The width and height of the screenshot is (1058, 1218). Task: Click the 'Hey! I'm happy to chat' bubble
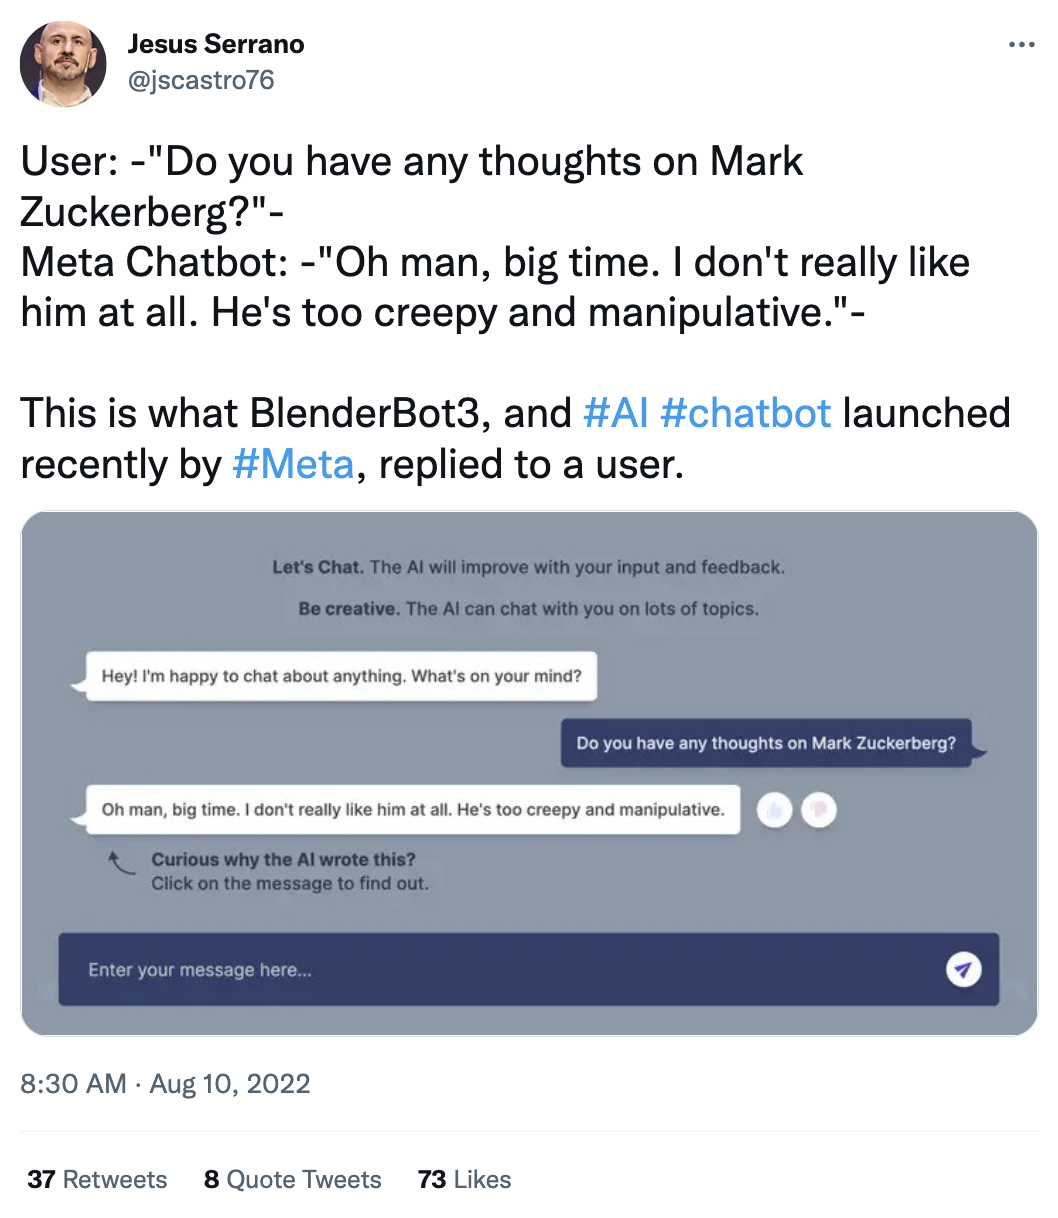(341, 676)
